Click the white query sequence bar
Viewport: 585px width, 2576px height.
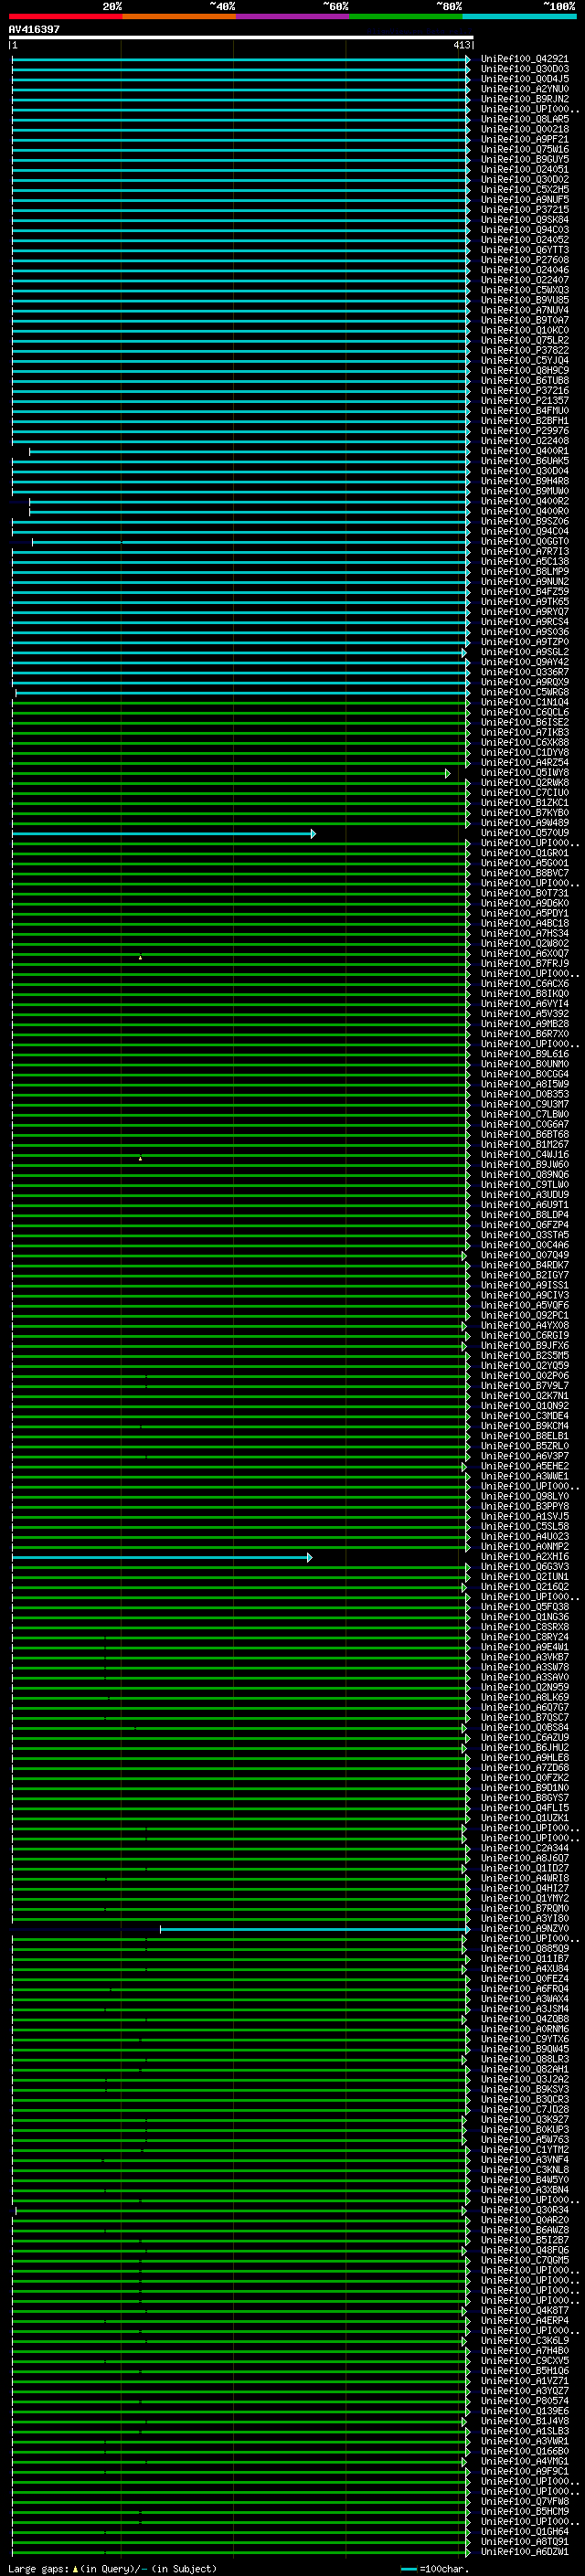coord(241,37)
